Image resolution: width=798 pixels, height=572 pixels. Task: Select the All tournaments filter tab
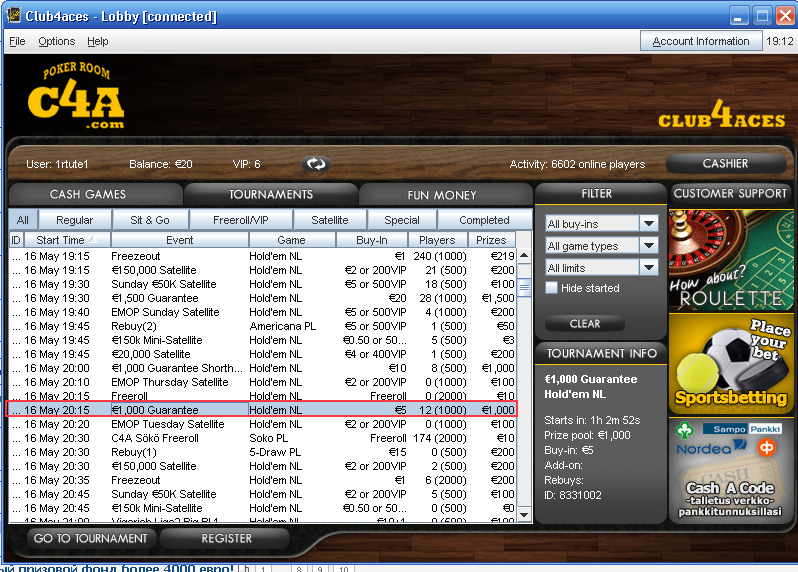pos(22,220)
